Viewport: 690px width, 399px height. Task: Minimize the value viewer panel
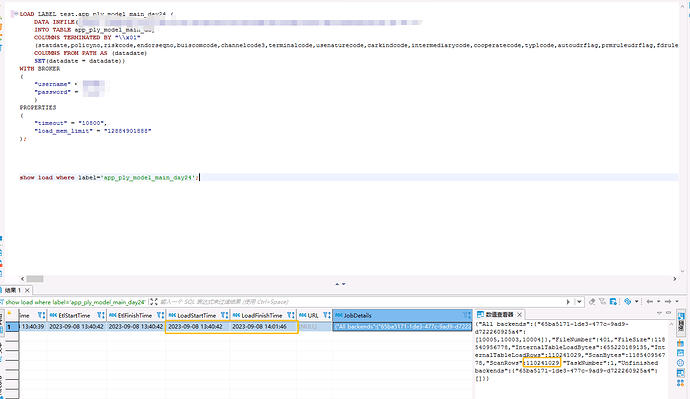pyautogui.click(x=668, y=313)
